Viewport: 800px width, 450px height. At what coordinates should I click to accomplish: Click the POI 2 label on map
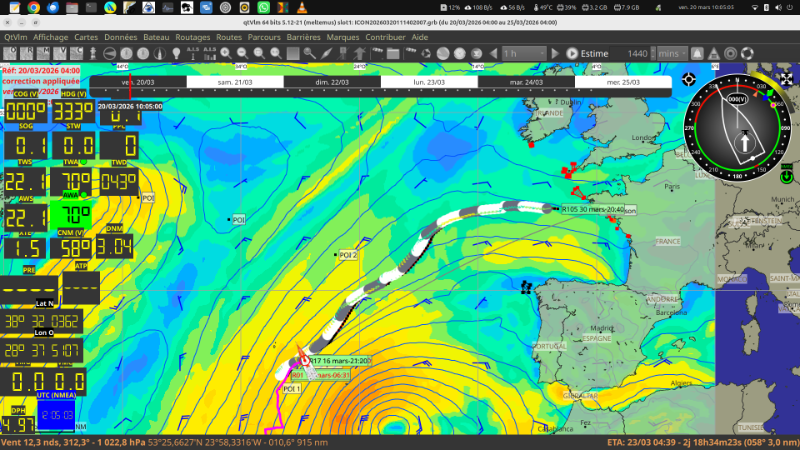[x=348, y=256]
